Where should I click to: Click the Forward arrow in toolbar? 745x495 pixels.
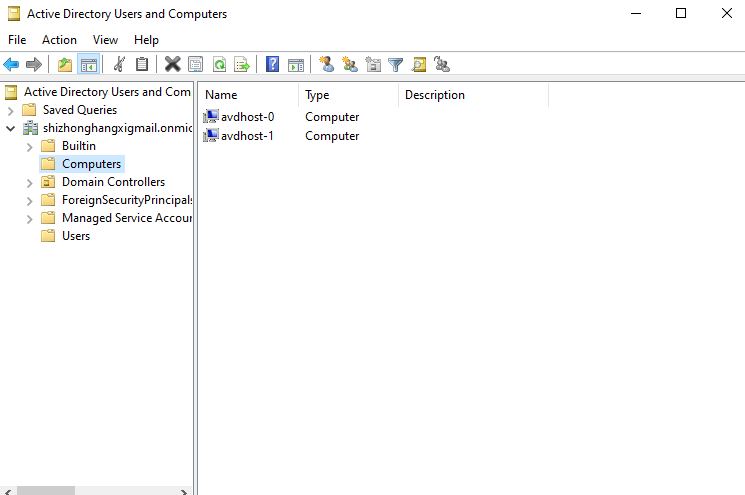pos(34,64)
